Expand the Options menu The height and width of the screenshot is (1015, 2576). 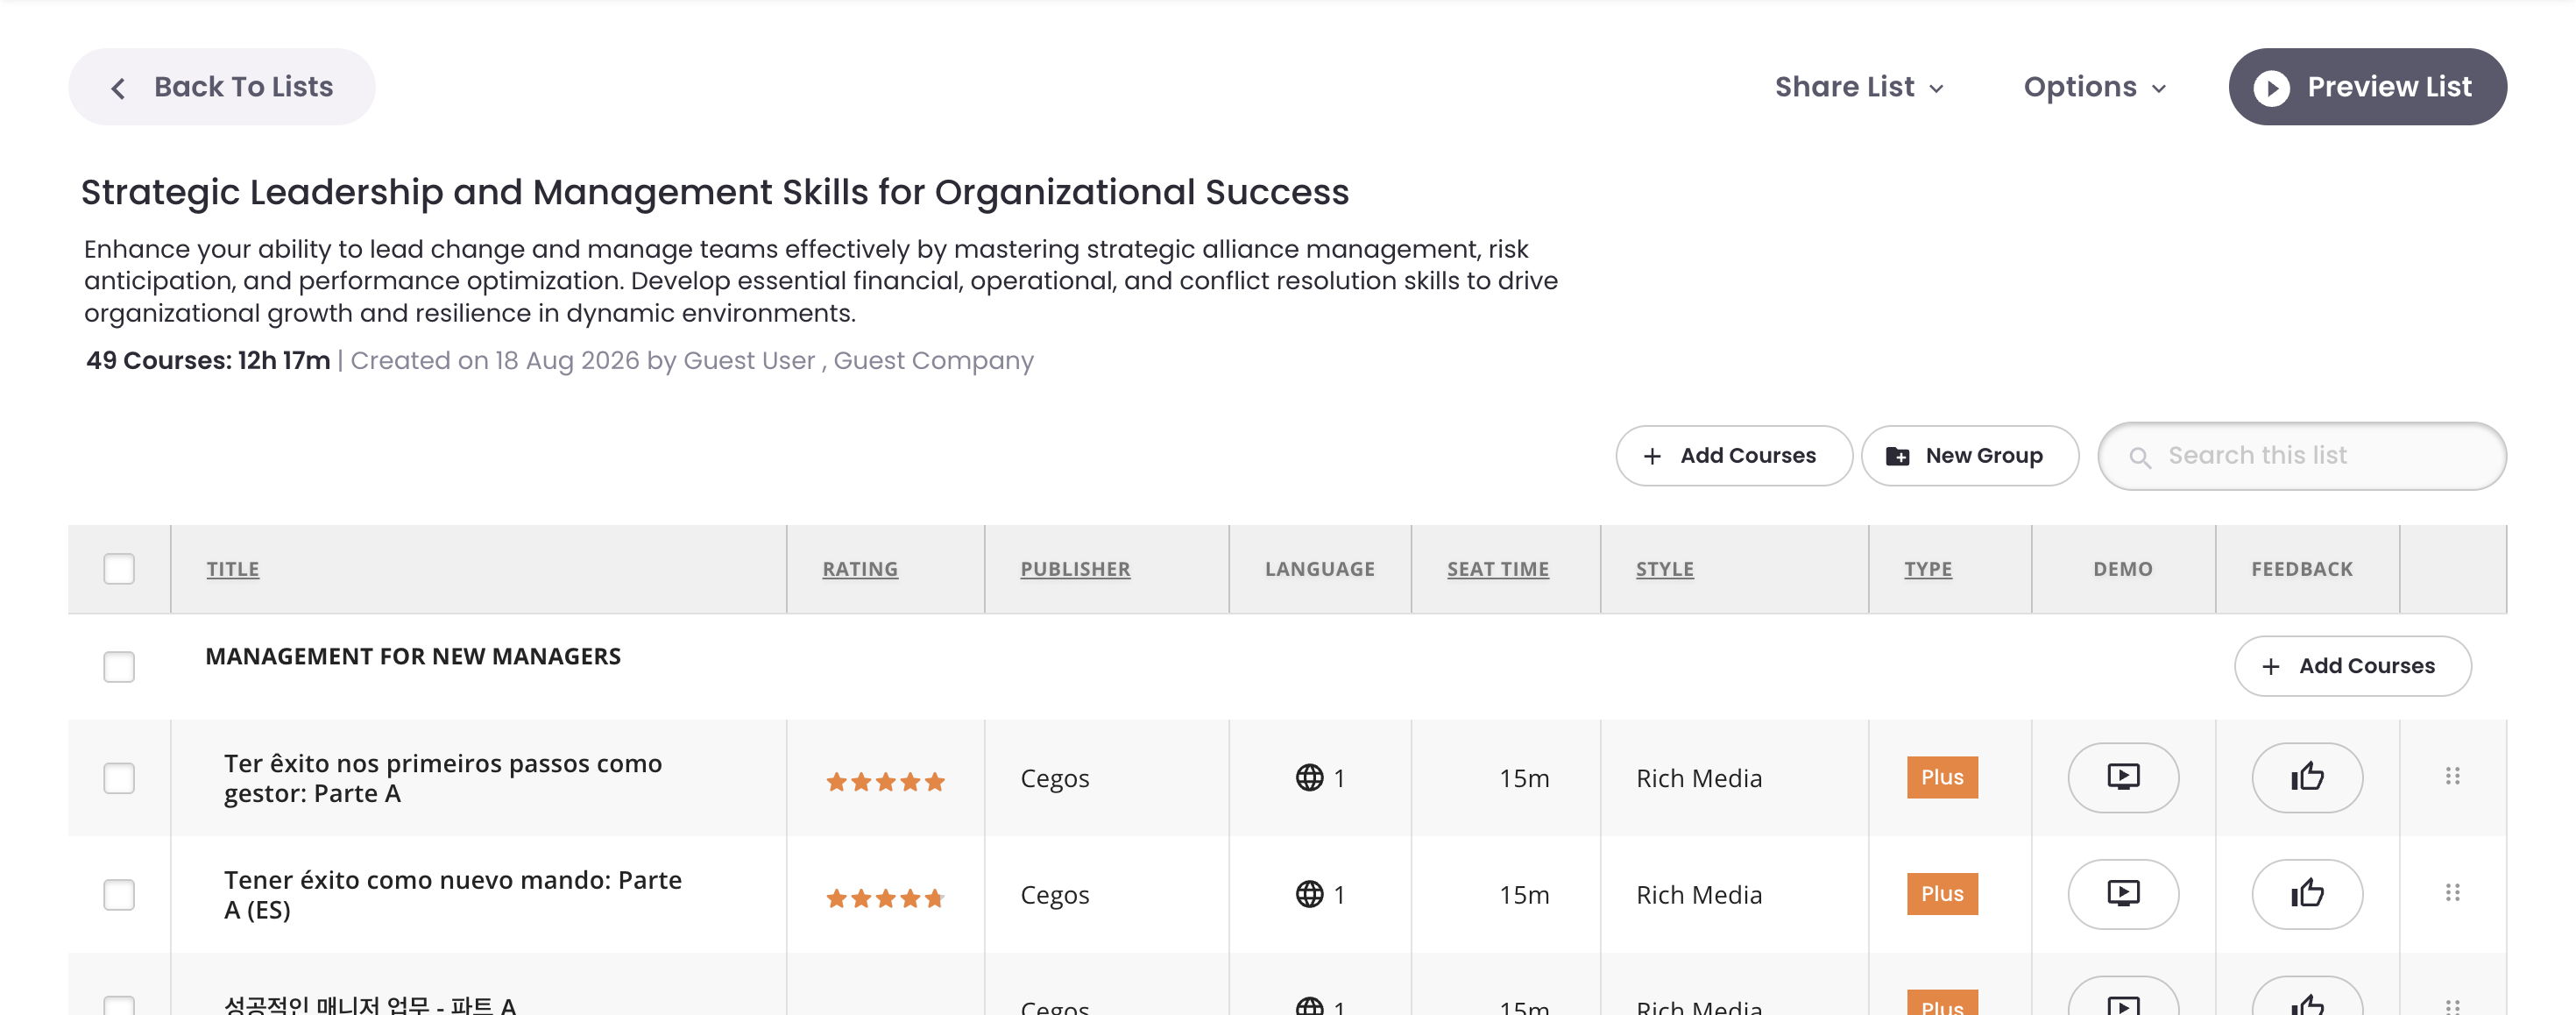tap(2095, 87)
